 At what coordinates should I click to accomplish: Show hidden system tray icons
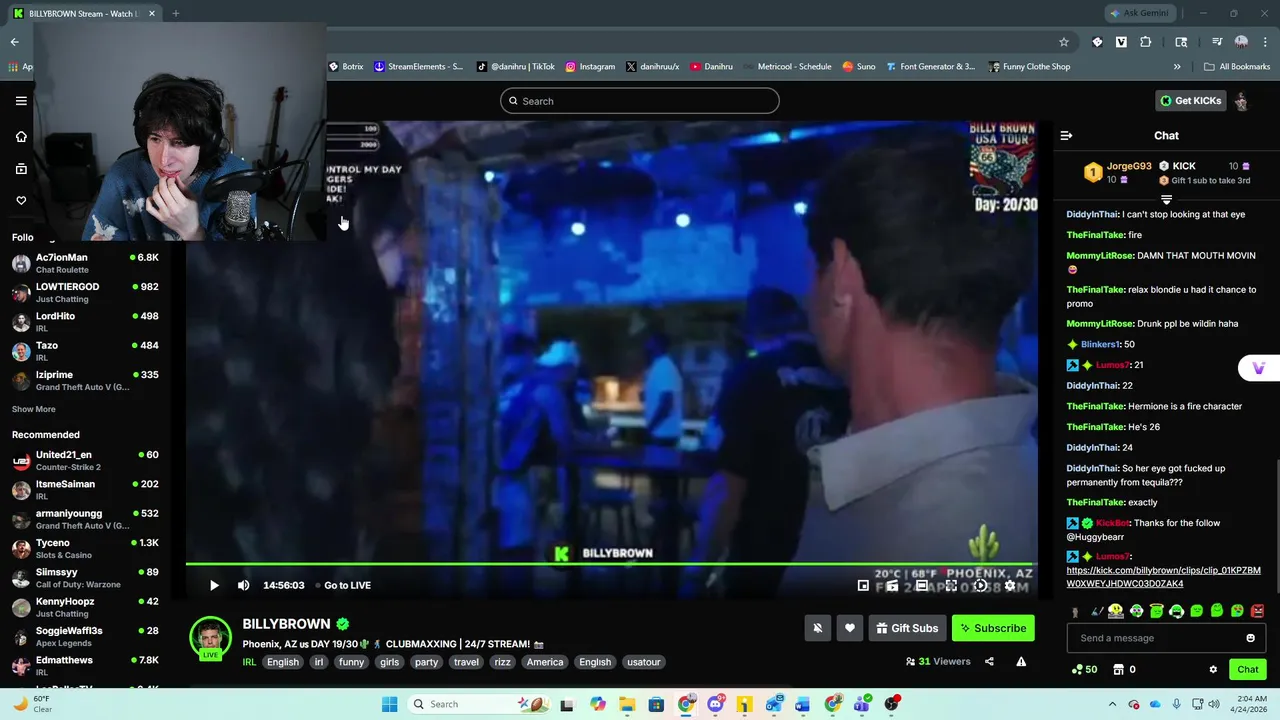(x=1112, y=704)
